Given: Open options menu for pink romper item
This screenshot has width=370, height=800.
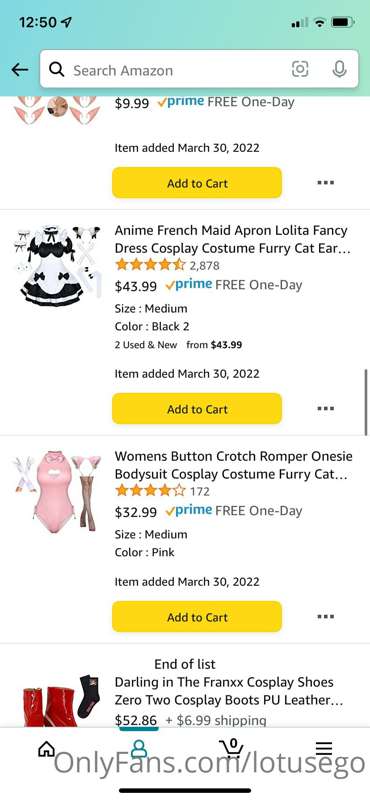Looking at the screenshot, I should point(326,617).
